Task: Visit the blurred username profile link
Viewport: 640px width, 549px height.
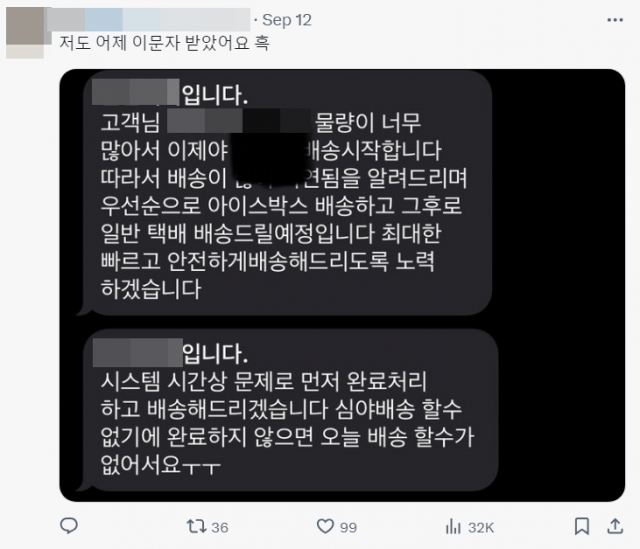Action: (148, 19)
